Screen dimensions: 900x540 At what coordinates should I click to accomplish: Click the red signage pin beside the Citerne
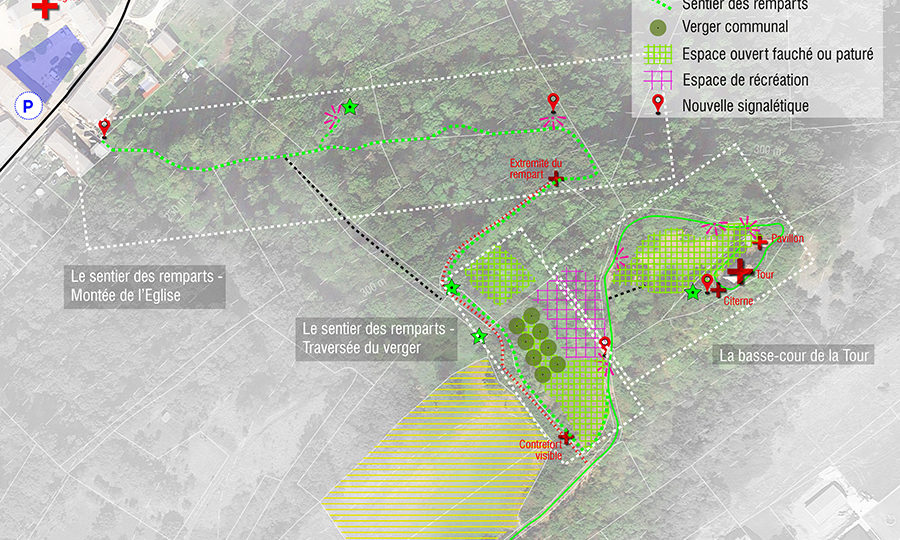click(706, 282)
